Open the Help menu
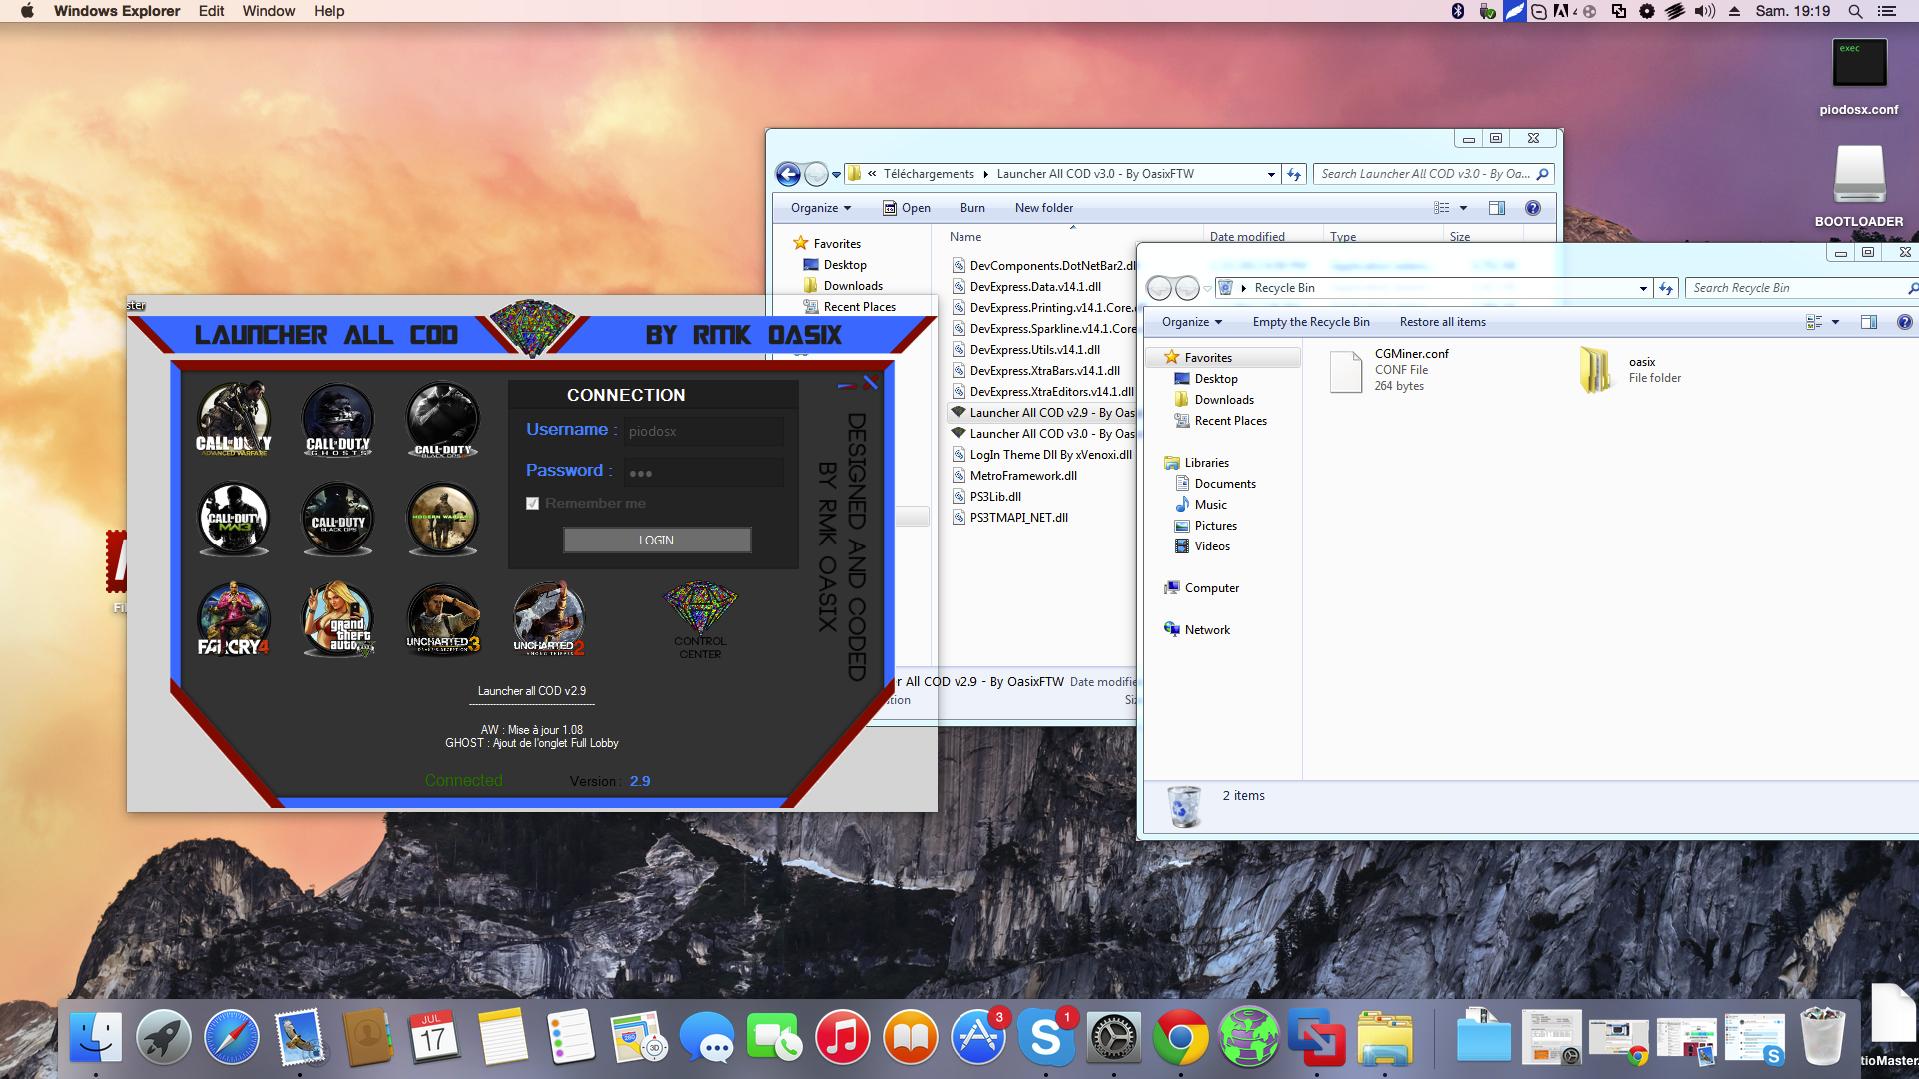This screenshot has height=1079, width=1919. 329,11
